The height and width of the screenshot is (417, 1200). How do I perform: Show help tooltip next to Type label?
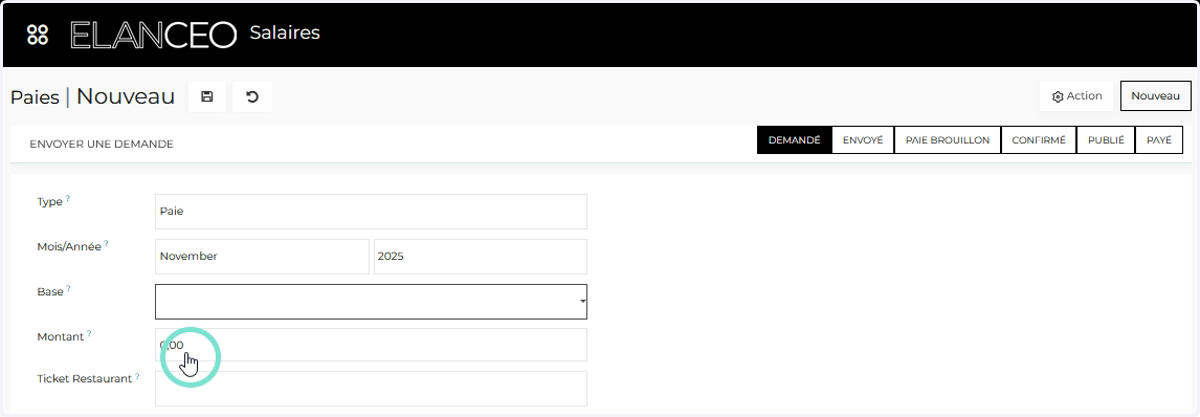tap(68, 199)
